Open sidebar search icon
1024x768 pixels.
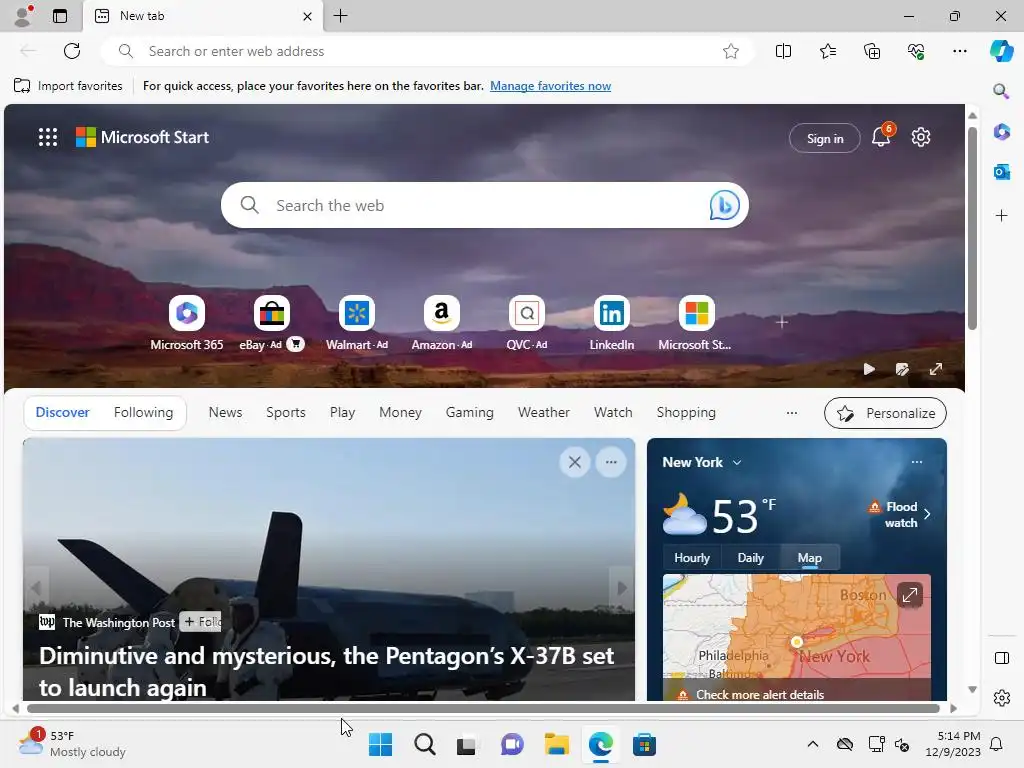tap(1001, 91)
